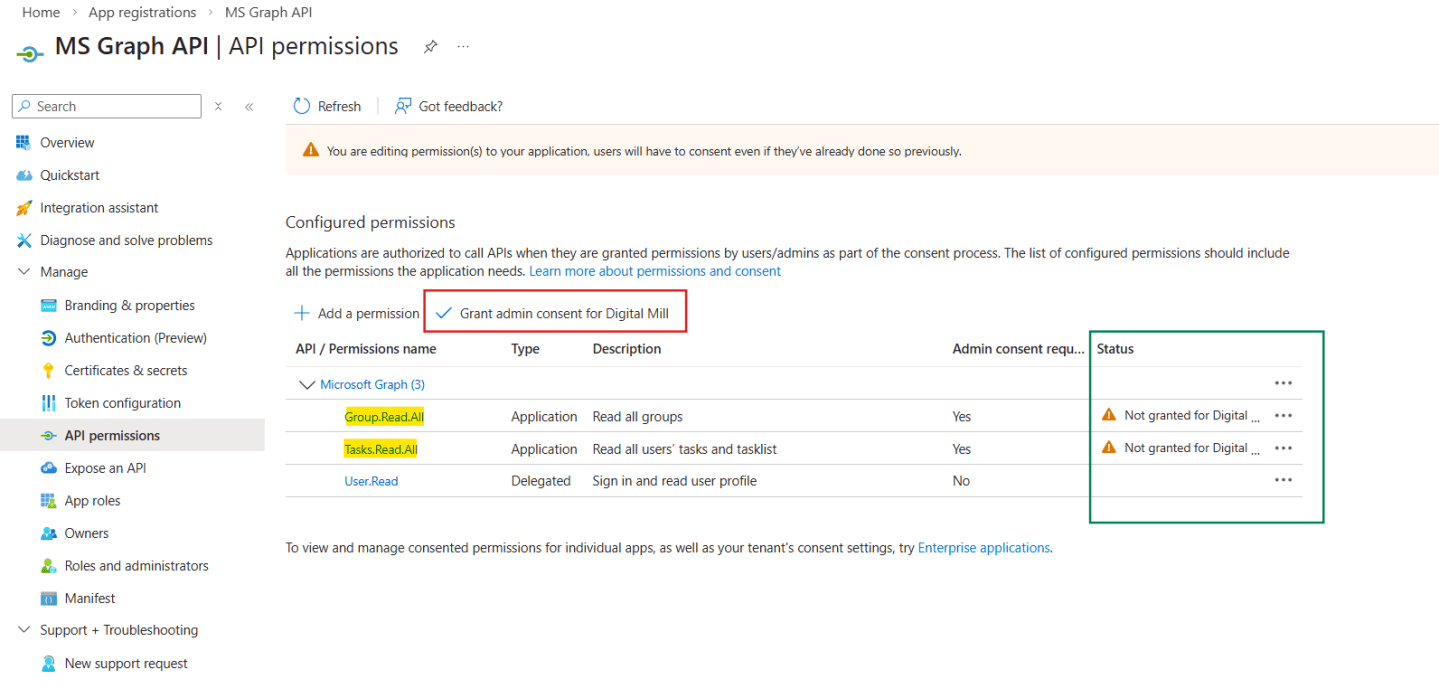Screen dimensions: 1439x698
Task: Click Microsoft Graph (3) link
Action: click(372, 384)
